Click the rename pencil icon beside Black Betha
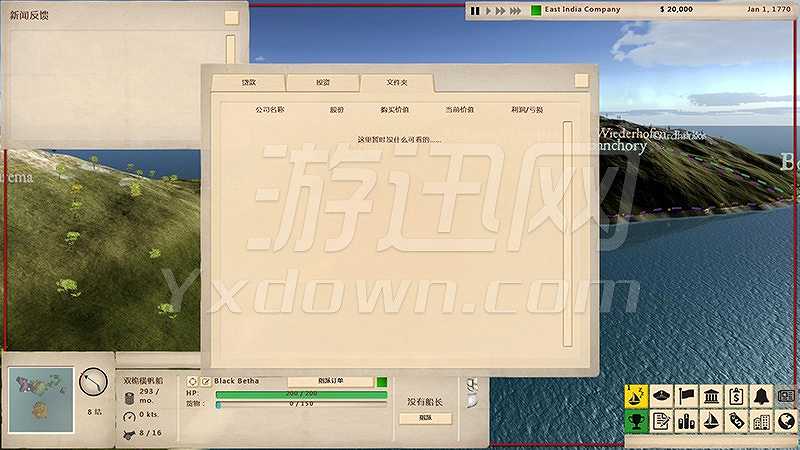Viewport: 800px width, 450px height. [205, 381]
